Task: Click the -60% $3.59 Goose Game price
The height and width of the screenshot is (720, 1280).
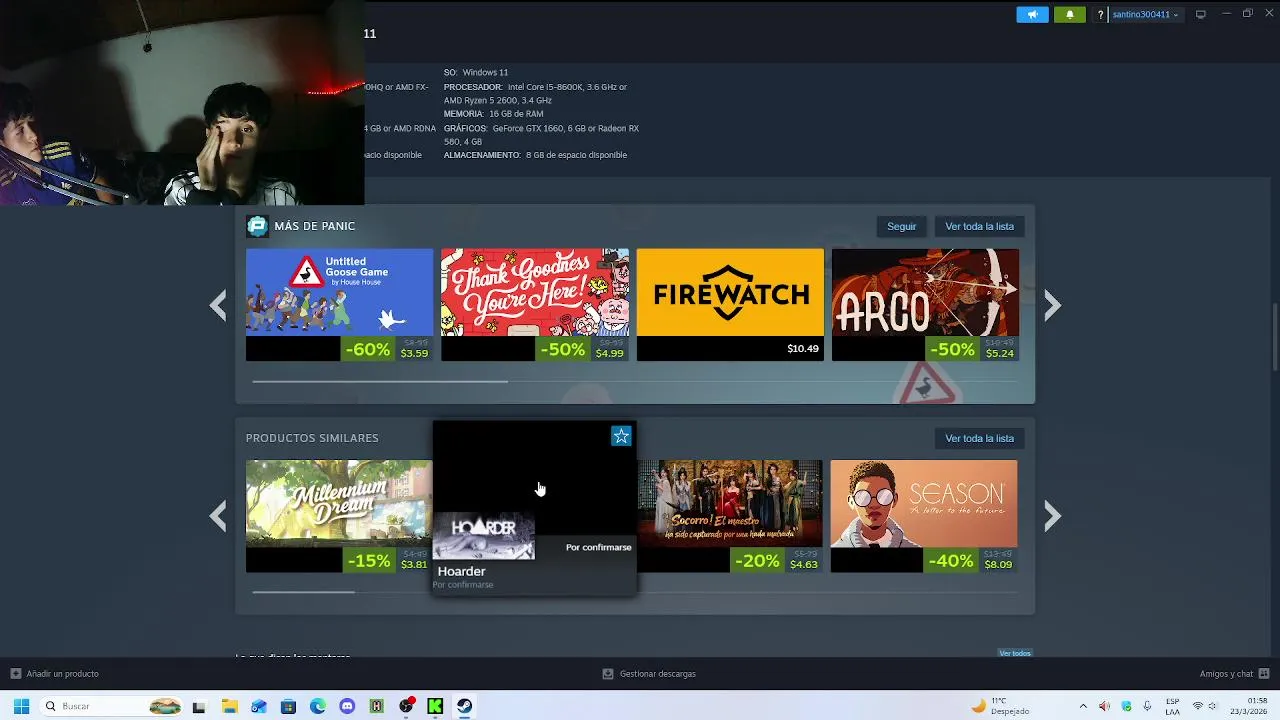Action: (x=387, y=349)
